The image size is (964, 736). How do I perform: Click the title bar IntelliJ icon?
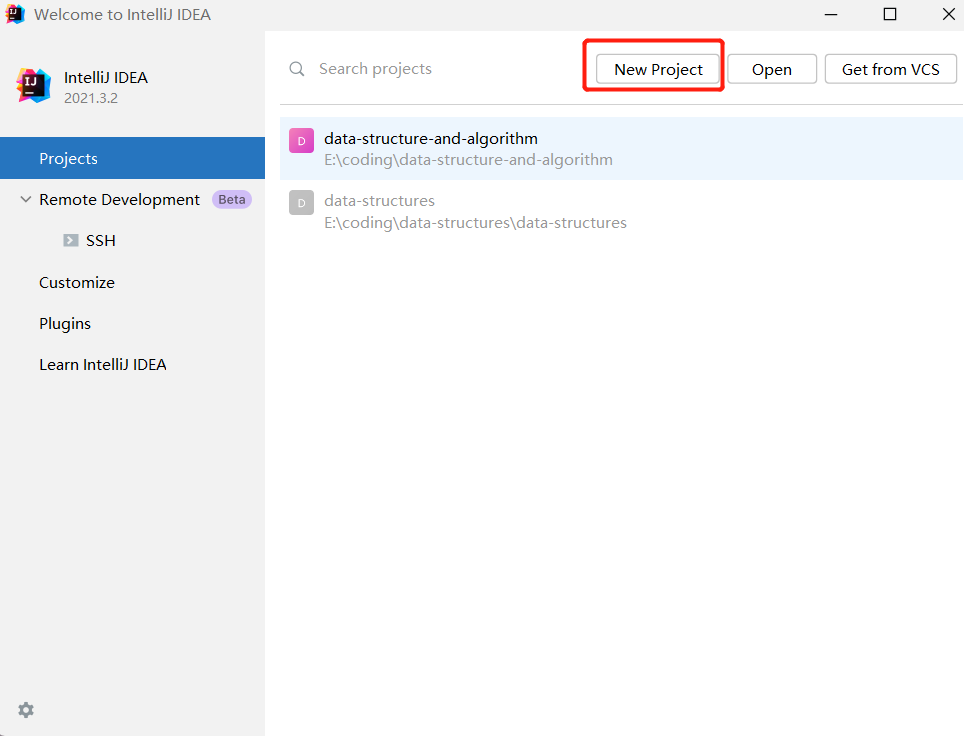pyautogui.click(x=15, y=14)
